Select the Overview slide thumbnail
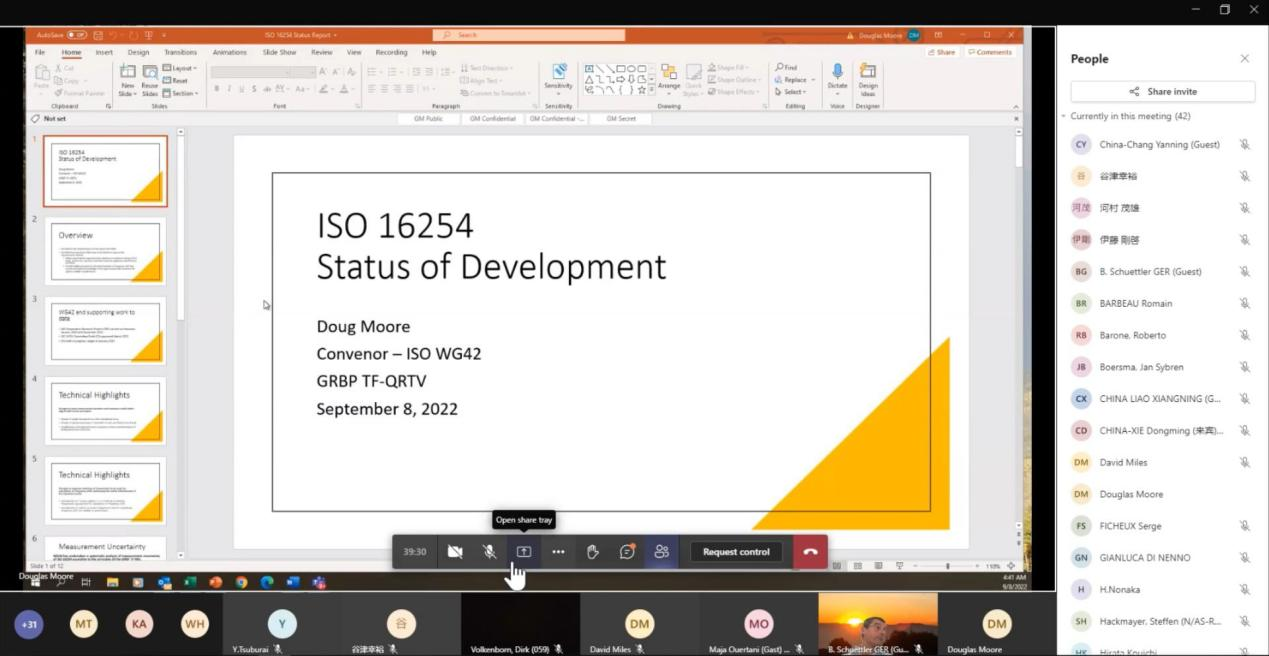Screen dimensions: 1269x656 pos(105,251)
